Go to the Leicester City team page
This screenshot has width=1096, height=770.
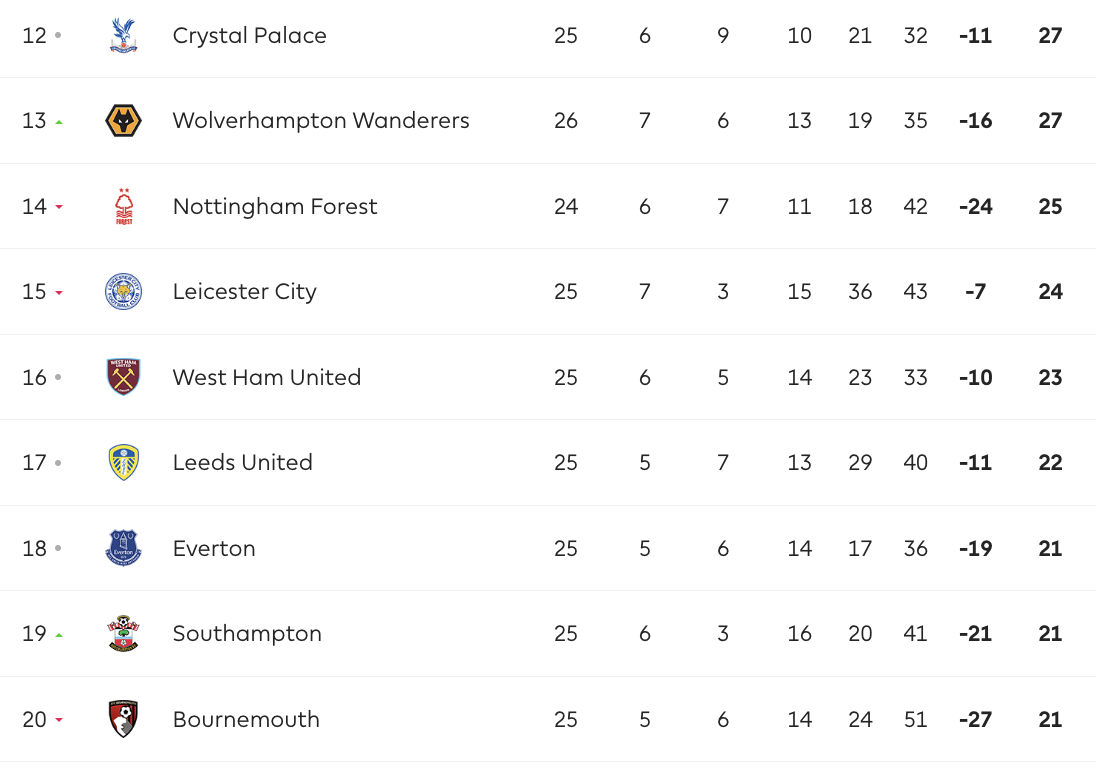tap(244, 292)
